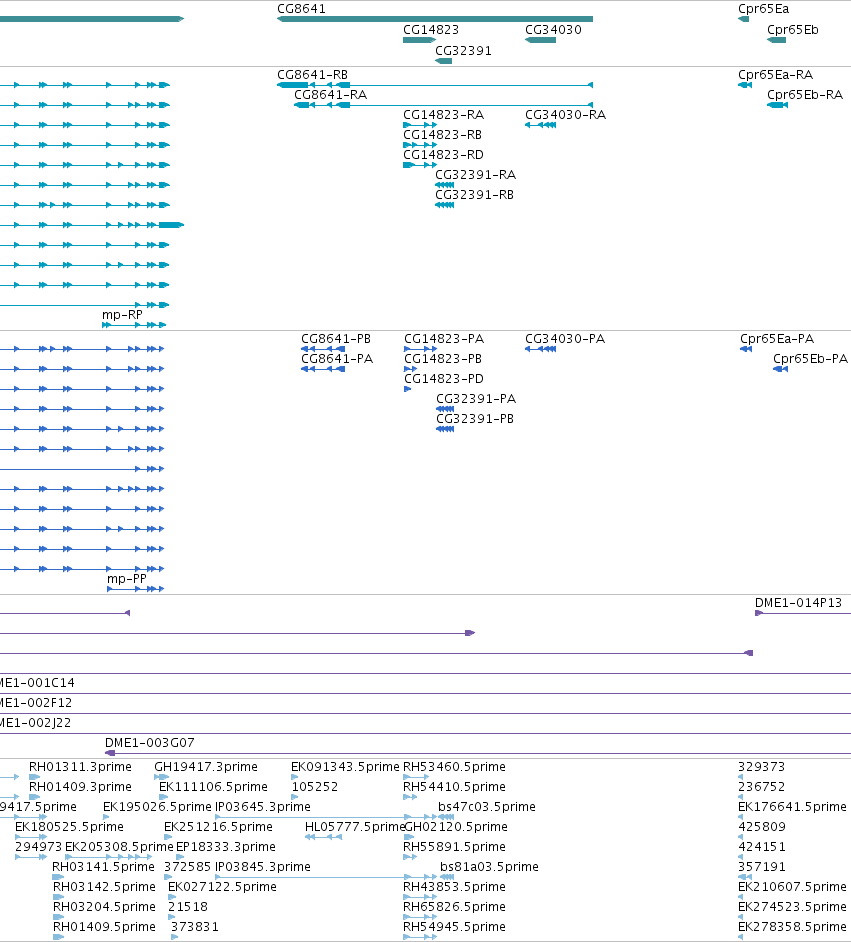Select transcript CG8641-RB
The image size is (851, 942).
pyautogui.click(x=435, y=85)
